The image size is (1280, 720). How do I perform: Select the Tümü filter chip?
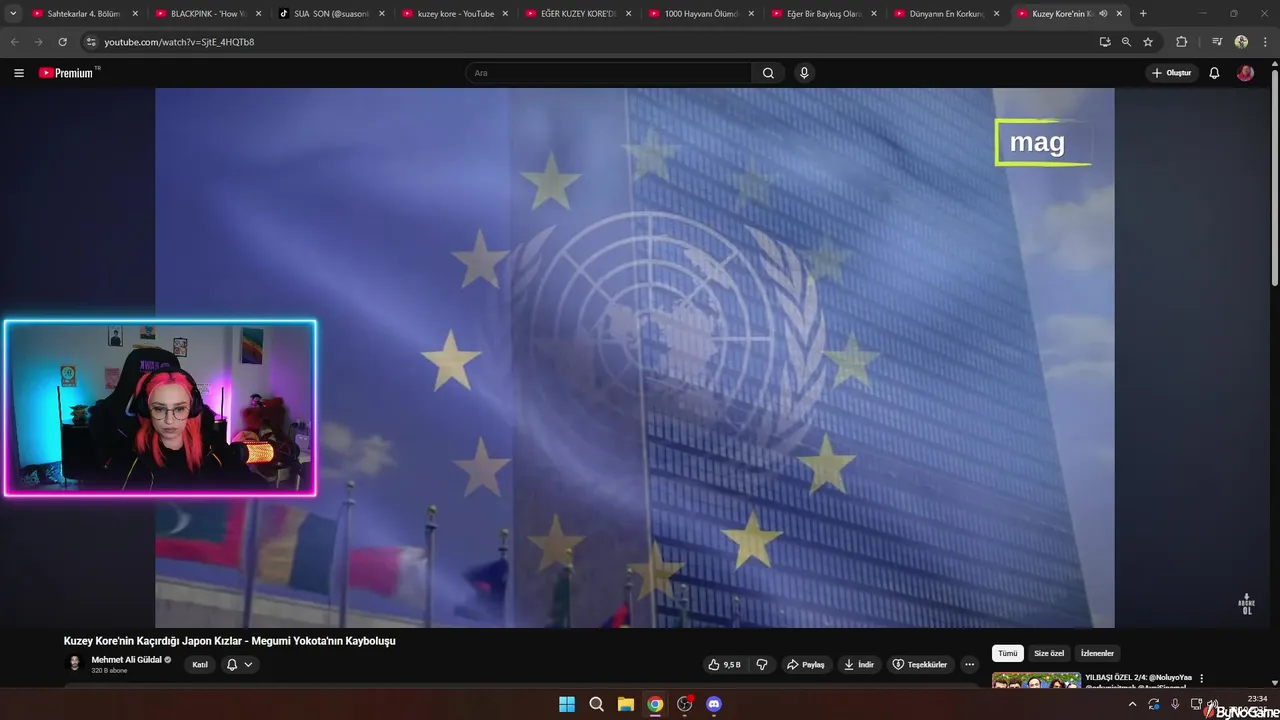pos(1007,653)
